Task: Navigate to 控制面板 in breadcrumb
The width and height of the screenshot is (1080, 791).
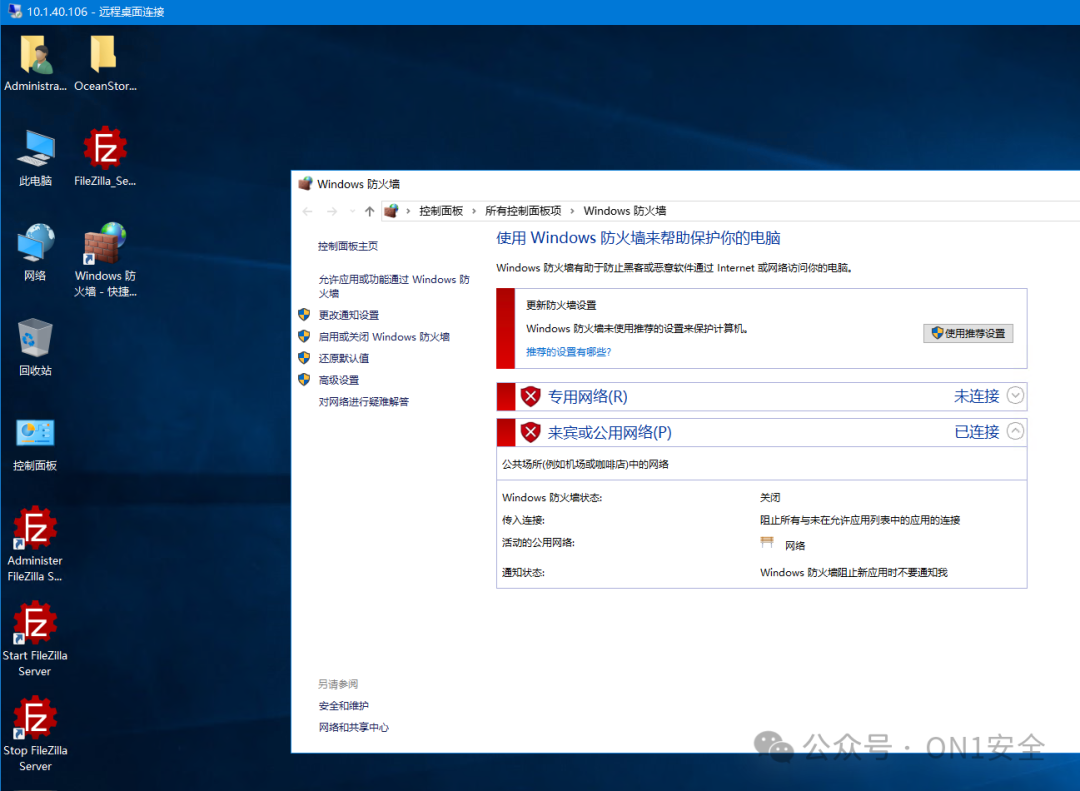Action: 442,211
